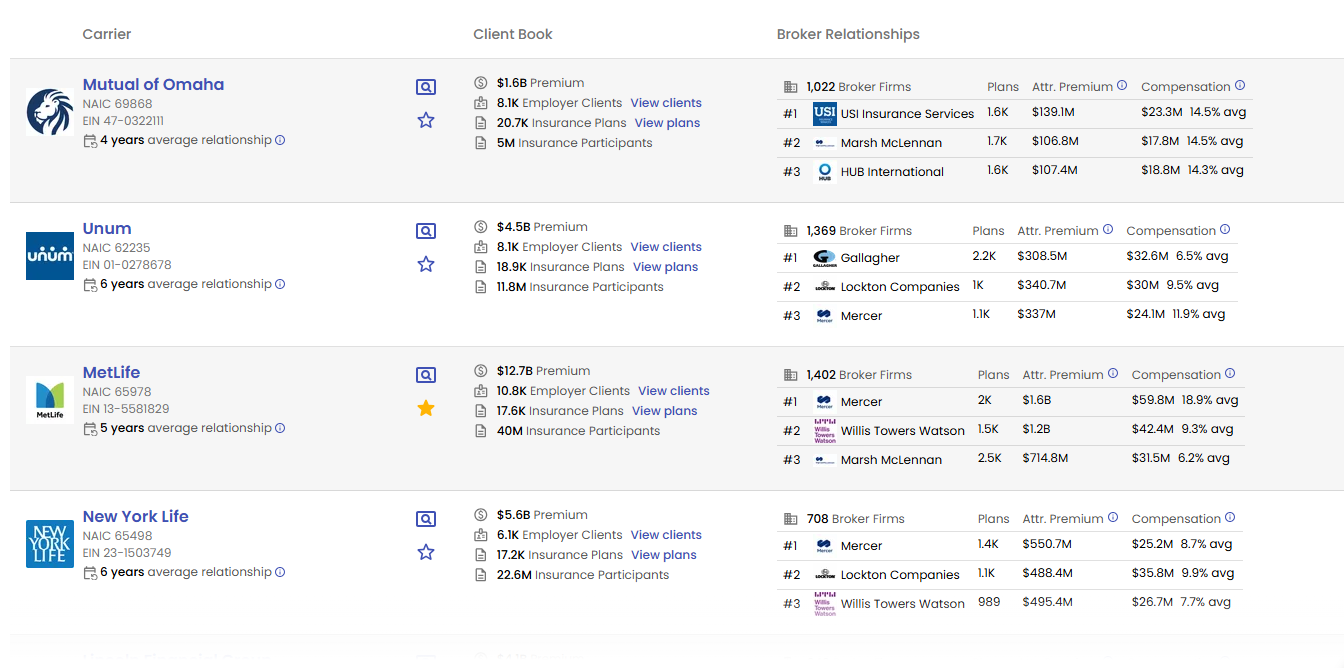
Task: Select Gallagher broker under Unum
Action: click(870, 258)
